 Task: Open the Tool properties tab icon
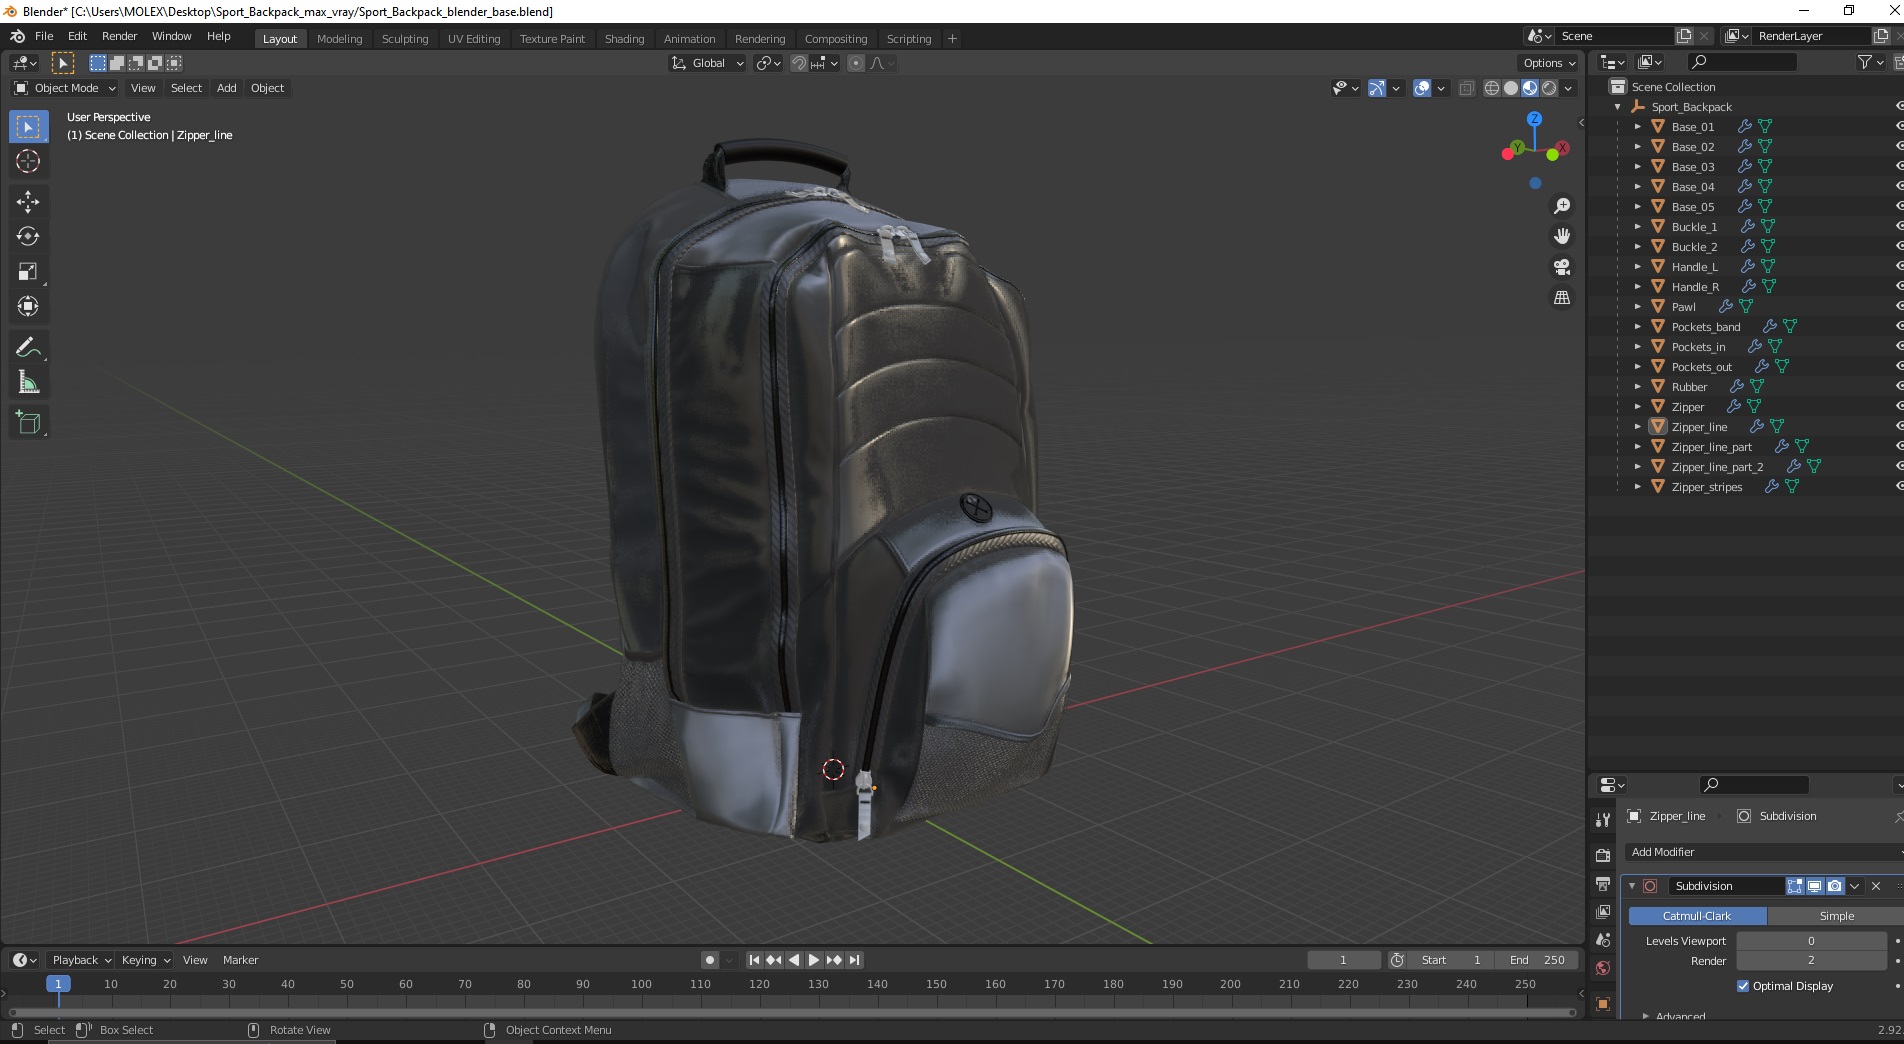point(1603,820)
